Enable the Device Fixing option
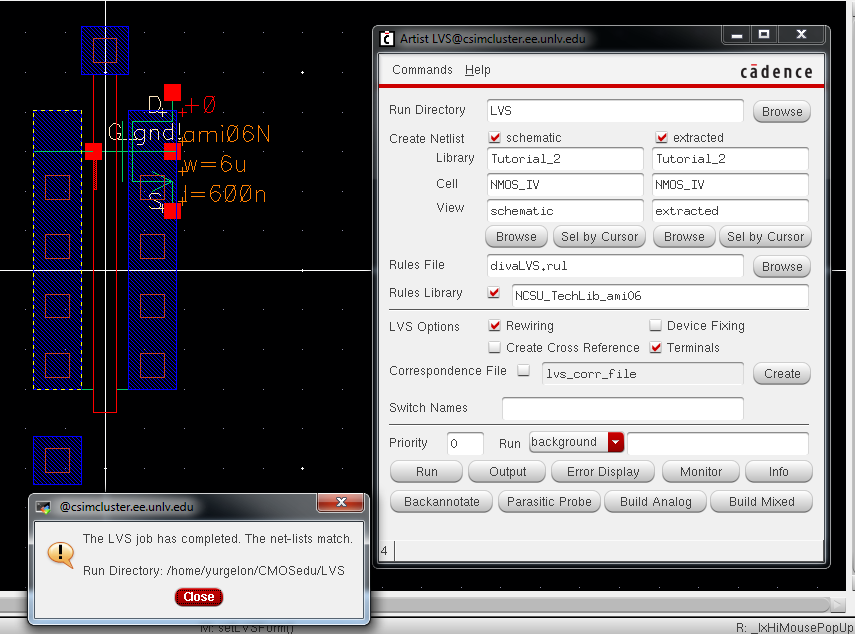 click(x=655, y=325)
